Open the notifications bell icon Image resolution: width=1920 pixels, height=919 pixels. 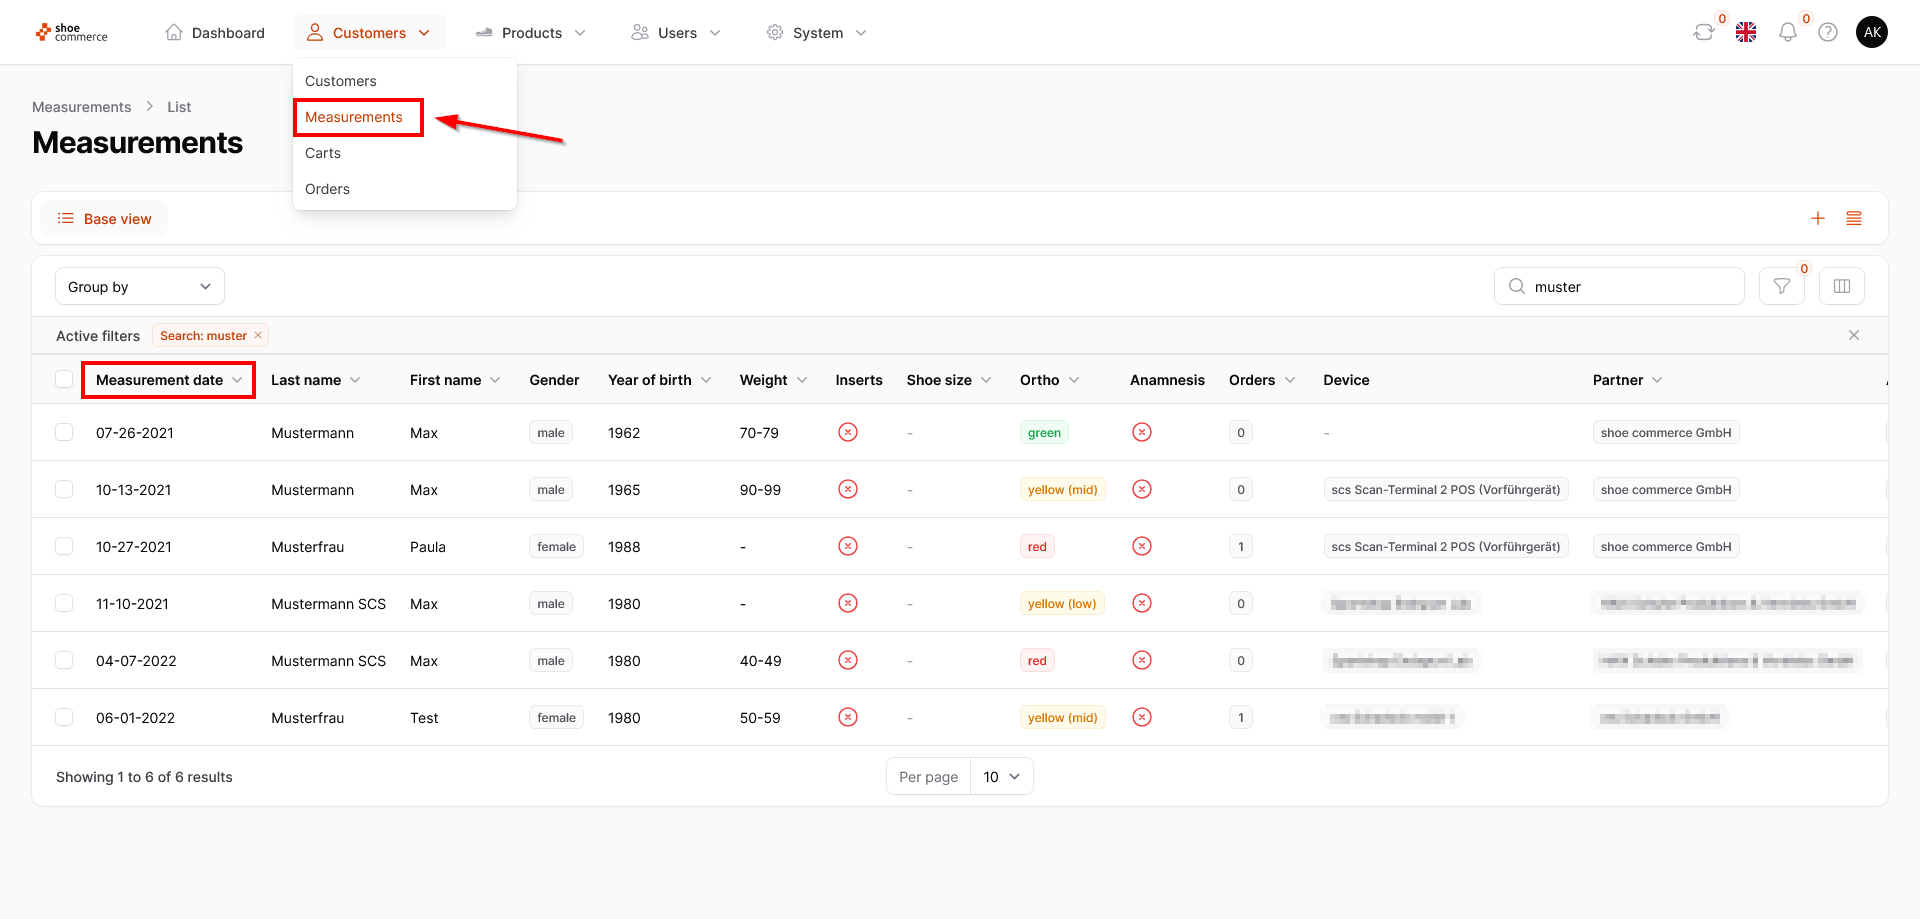pos(1788,32)
